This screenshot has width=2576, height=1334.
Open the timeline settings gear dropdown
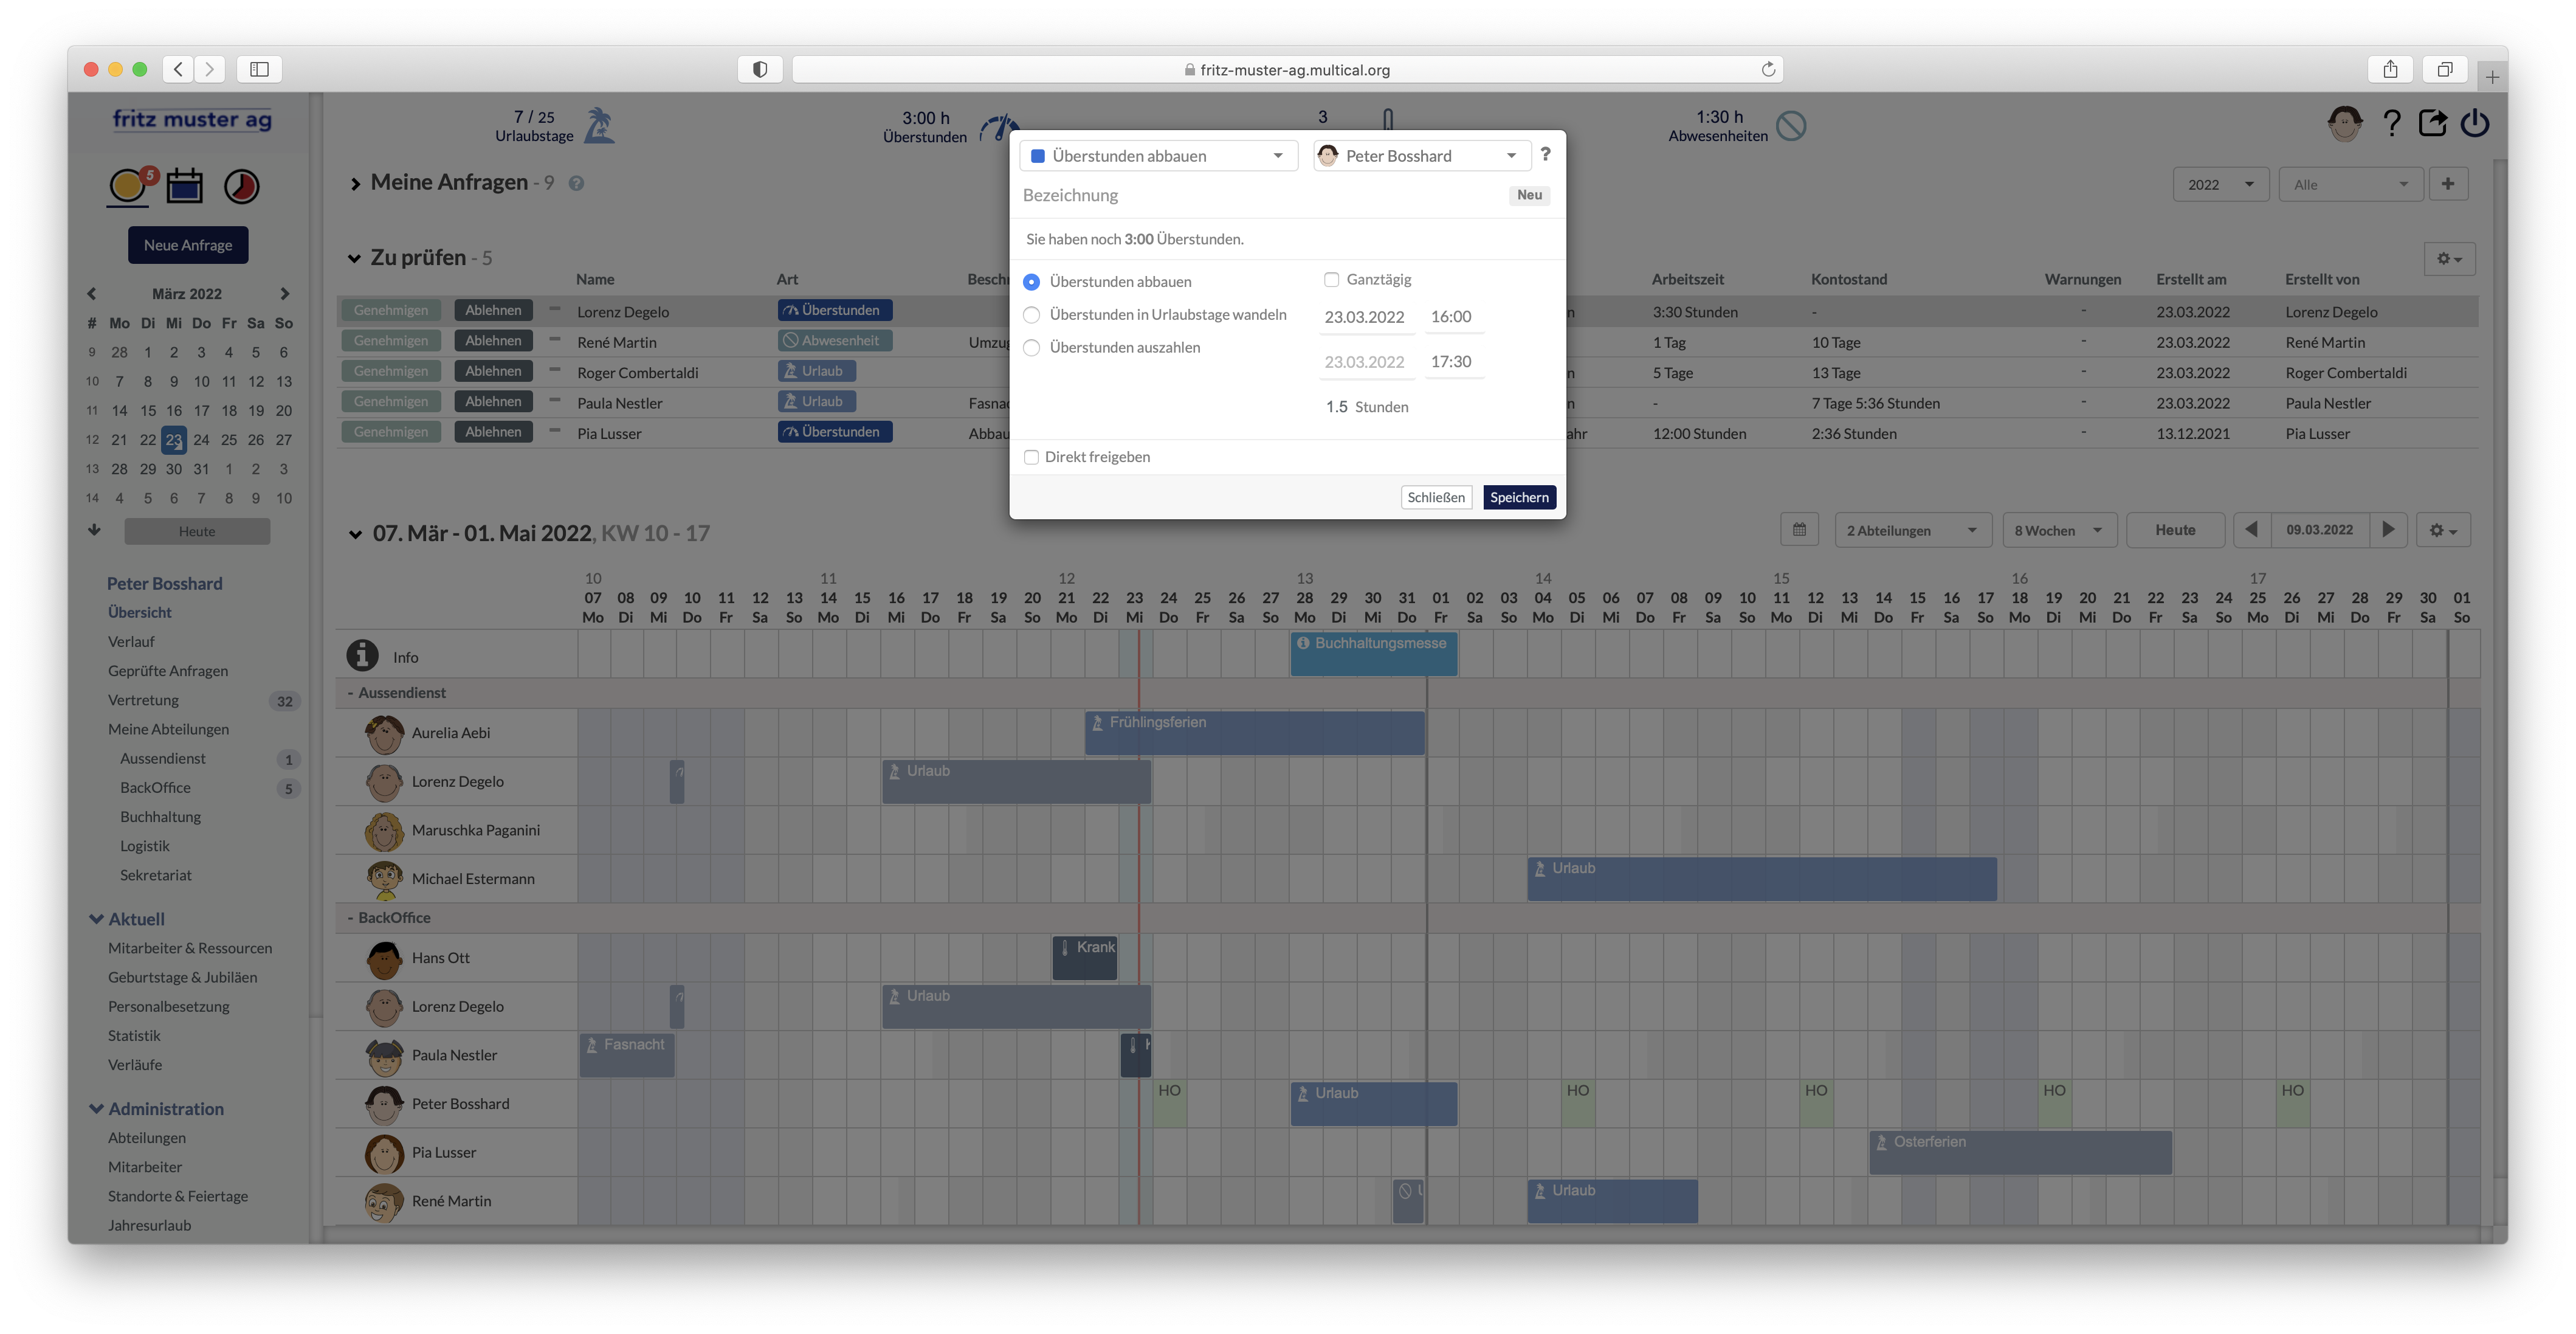click(2444, 530)
